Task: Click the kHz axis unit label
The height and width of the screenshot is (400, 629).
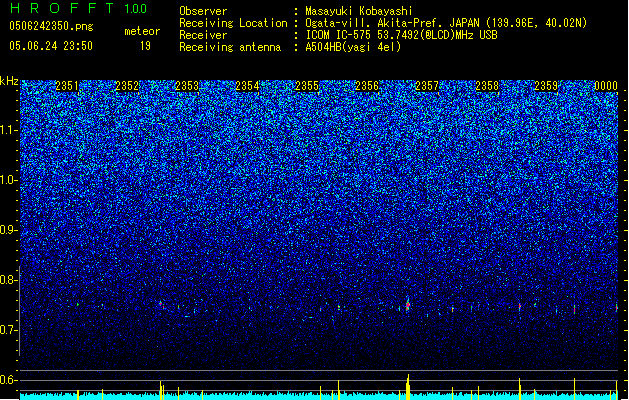Action: 9,81
